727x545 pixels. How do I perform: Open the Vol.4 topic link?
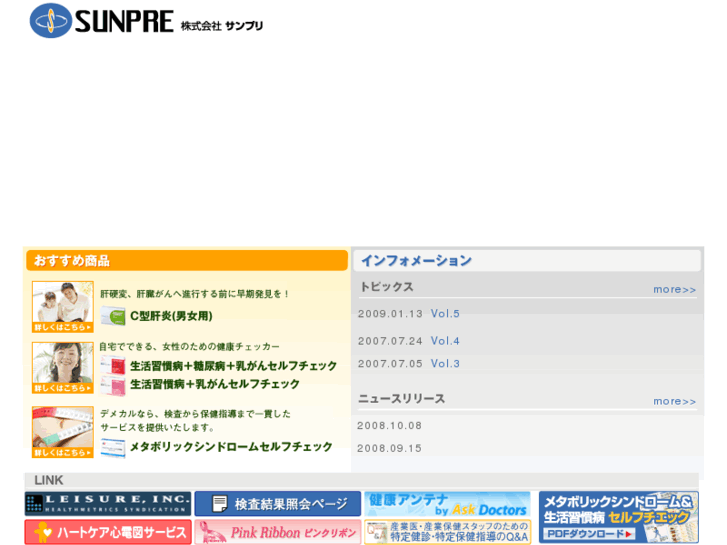(x=445, y=341)
